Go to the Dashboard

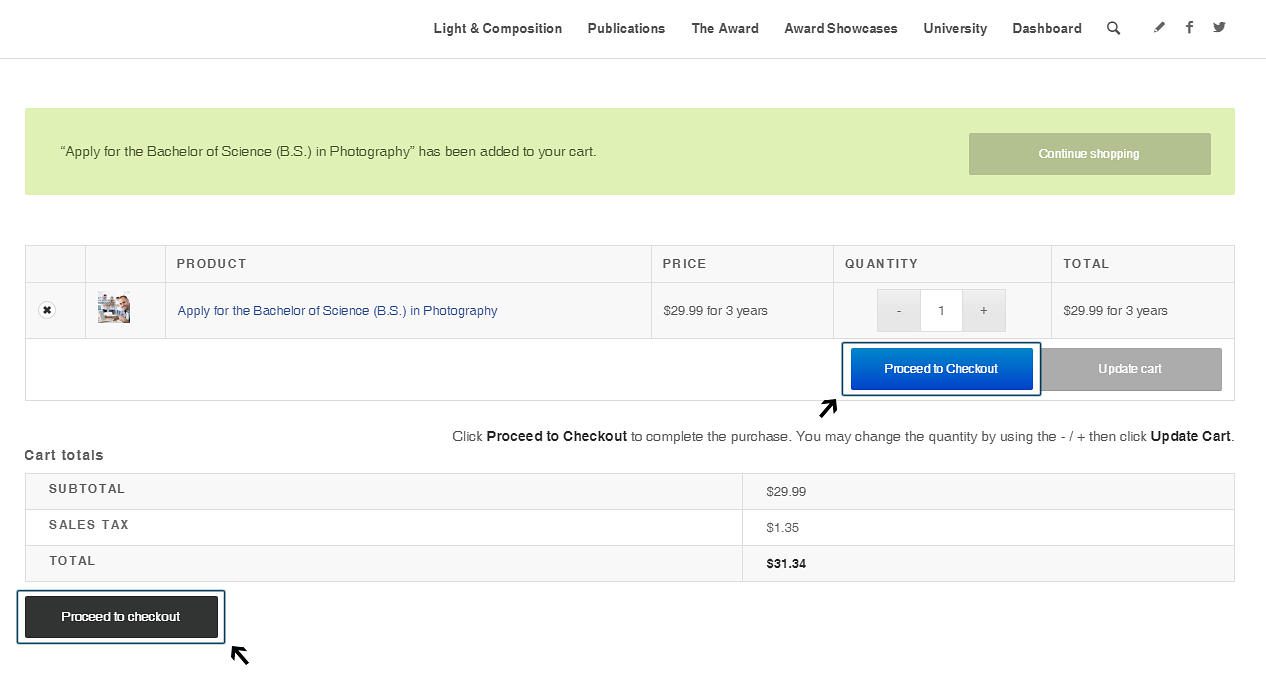point(1046,28)
